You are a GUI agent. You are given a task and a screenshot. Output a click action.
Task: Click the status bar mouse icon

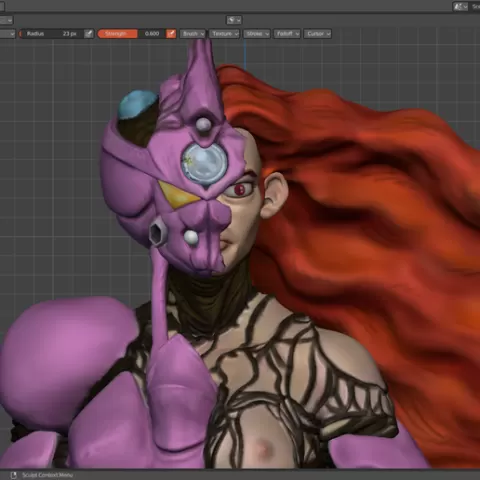pyautogui.click(x=14, y=475)
